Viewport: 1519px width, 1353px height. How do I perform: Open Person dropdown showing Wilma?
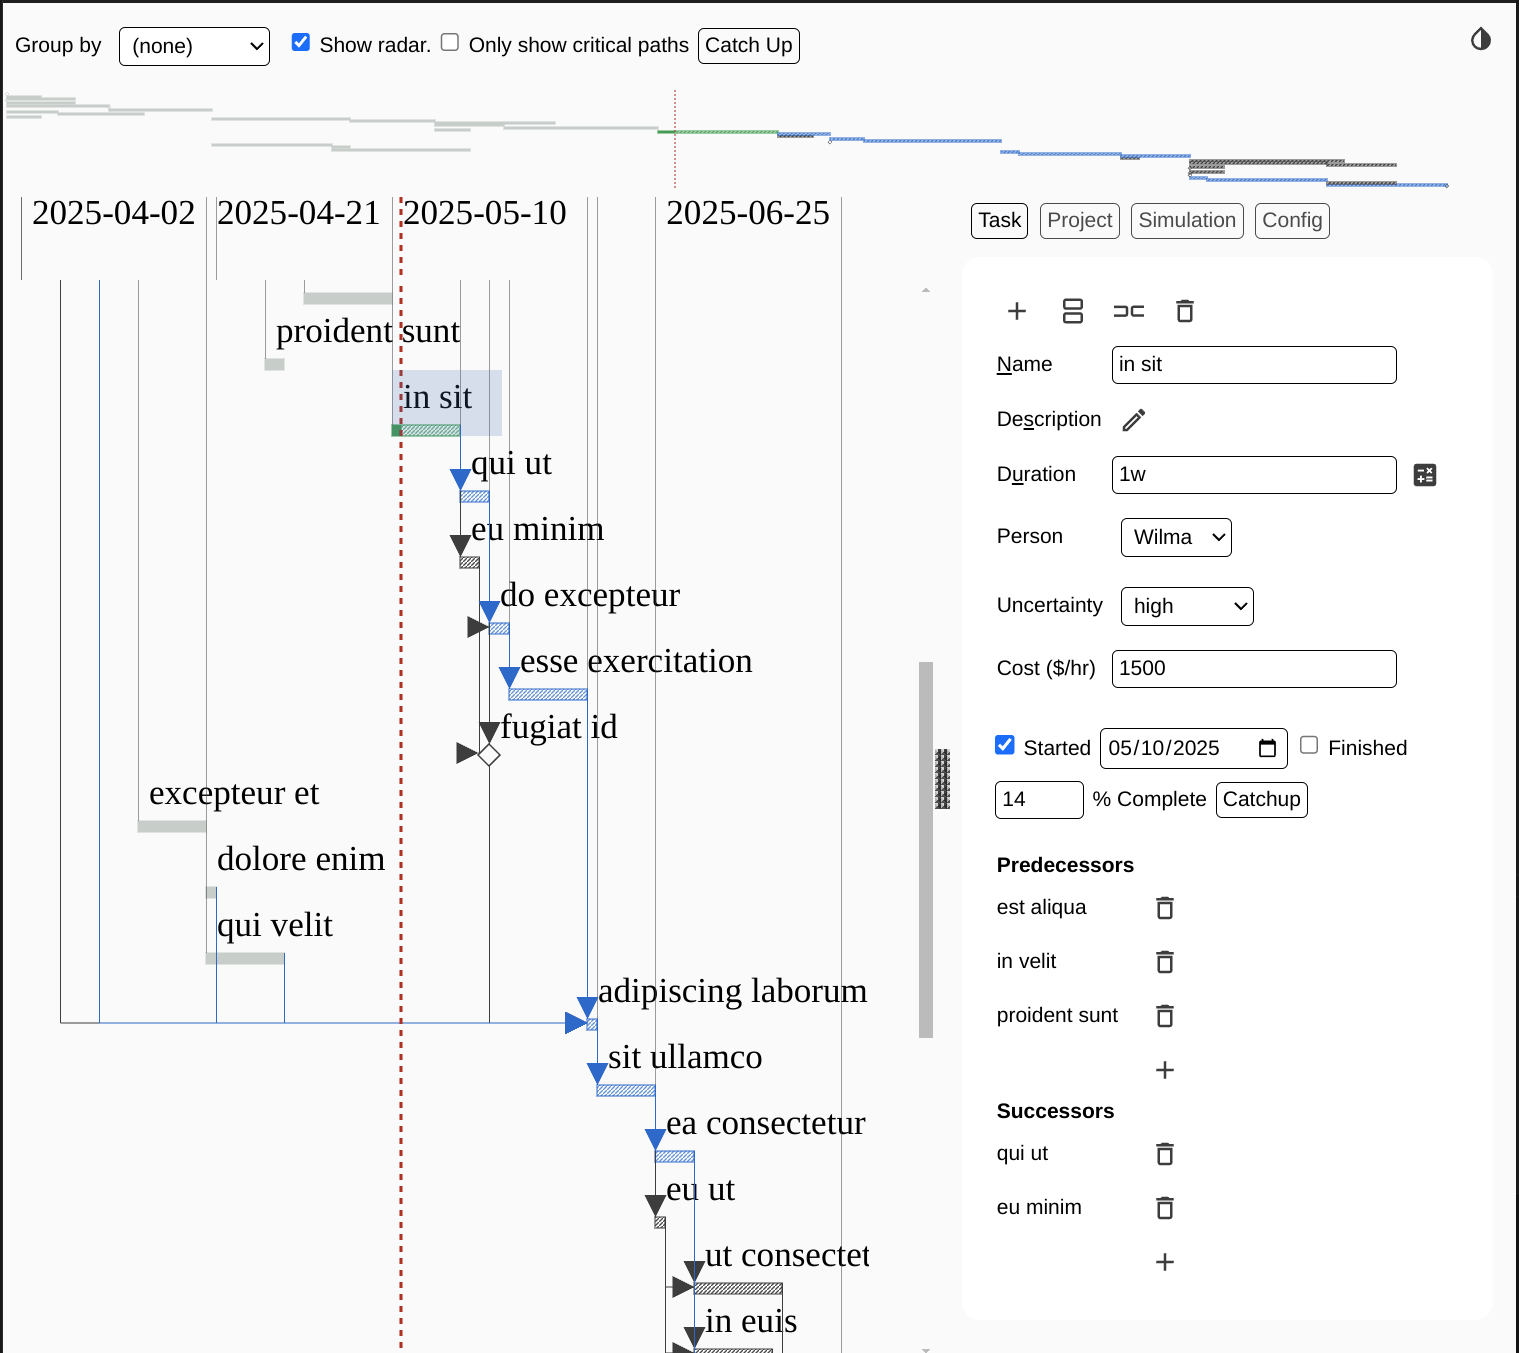click(x=1176, y=537)
